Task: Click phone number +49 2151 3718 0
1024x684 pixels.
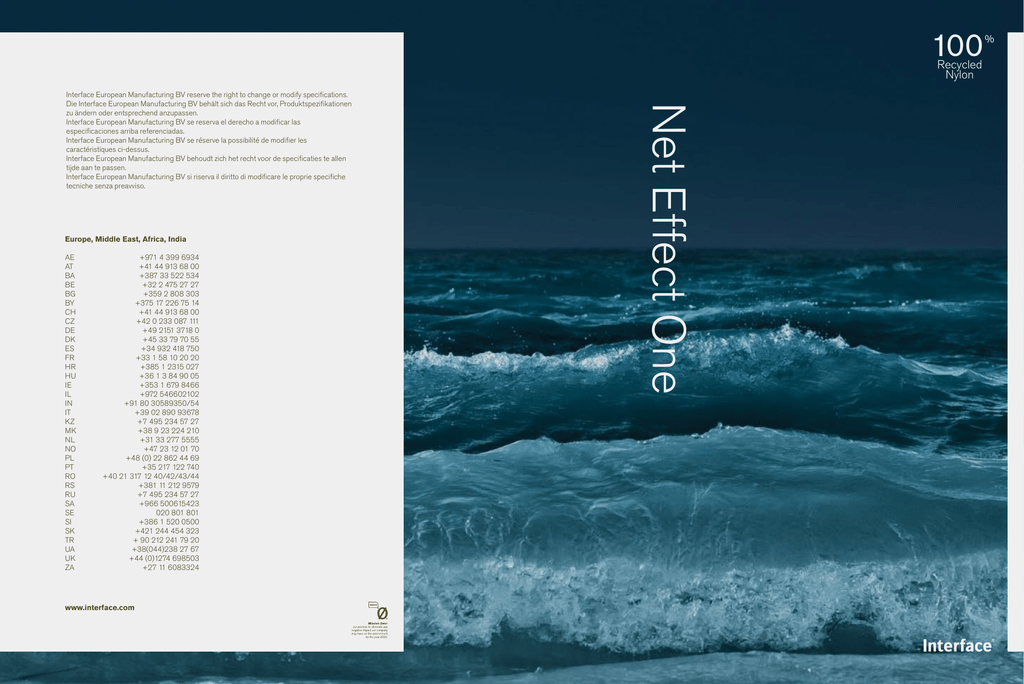Action: click(171, 331)
